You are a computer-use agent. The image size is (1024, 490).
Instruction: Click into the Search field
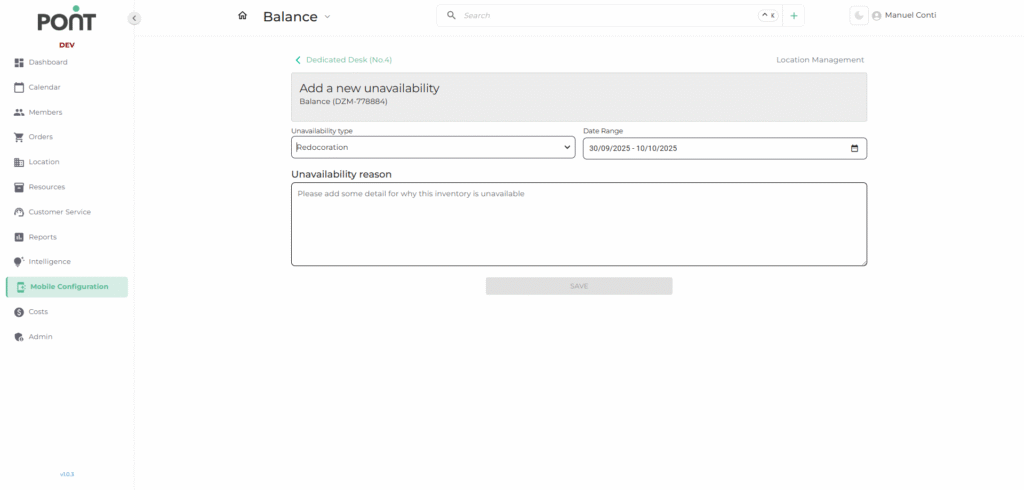tap(607, 16)
